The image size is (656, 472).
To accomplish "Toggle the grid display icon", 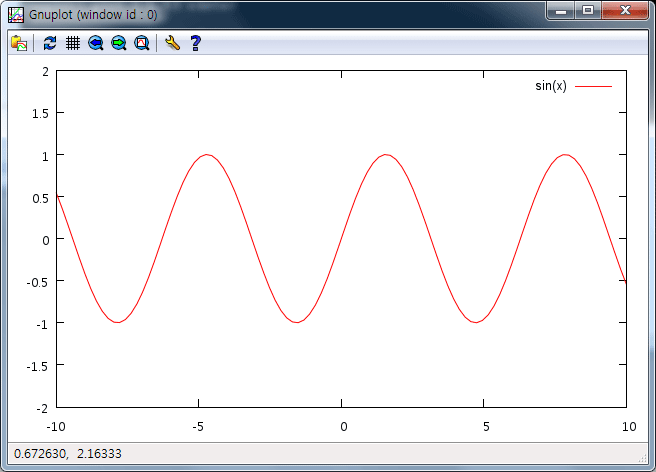I will click(x=73, y=43).
